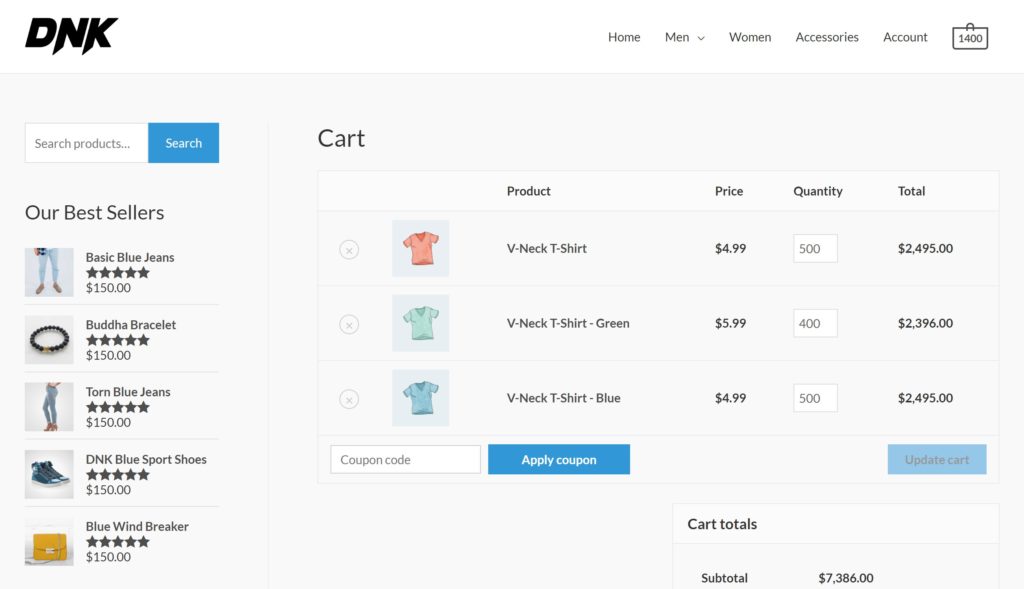
Task: Open the red V-Neck T-Shirt thumbnail
Action: pyautogui.click(x=421, y=248)
